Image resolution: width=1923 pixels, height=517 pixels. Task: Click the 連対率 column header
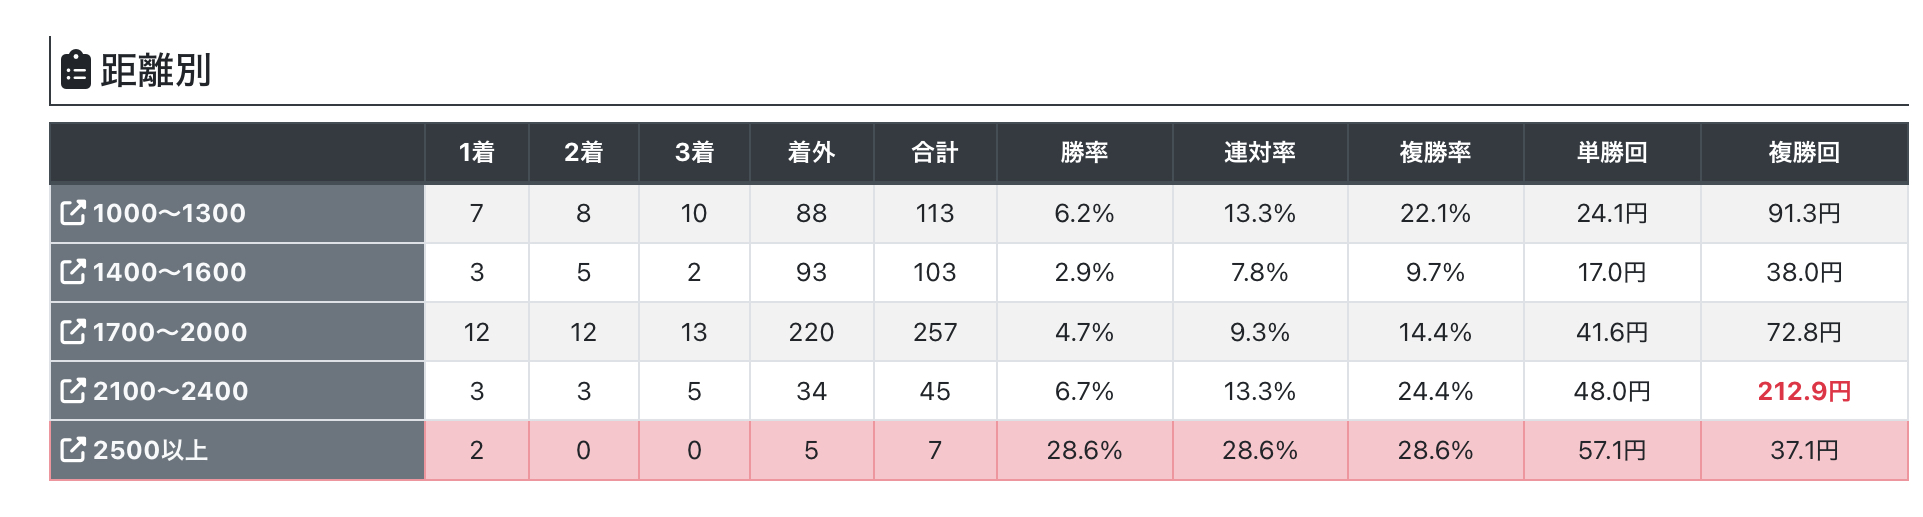coord(1259,152)
